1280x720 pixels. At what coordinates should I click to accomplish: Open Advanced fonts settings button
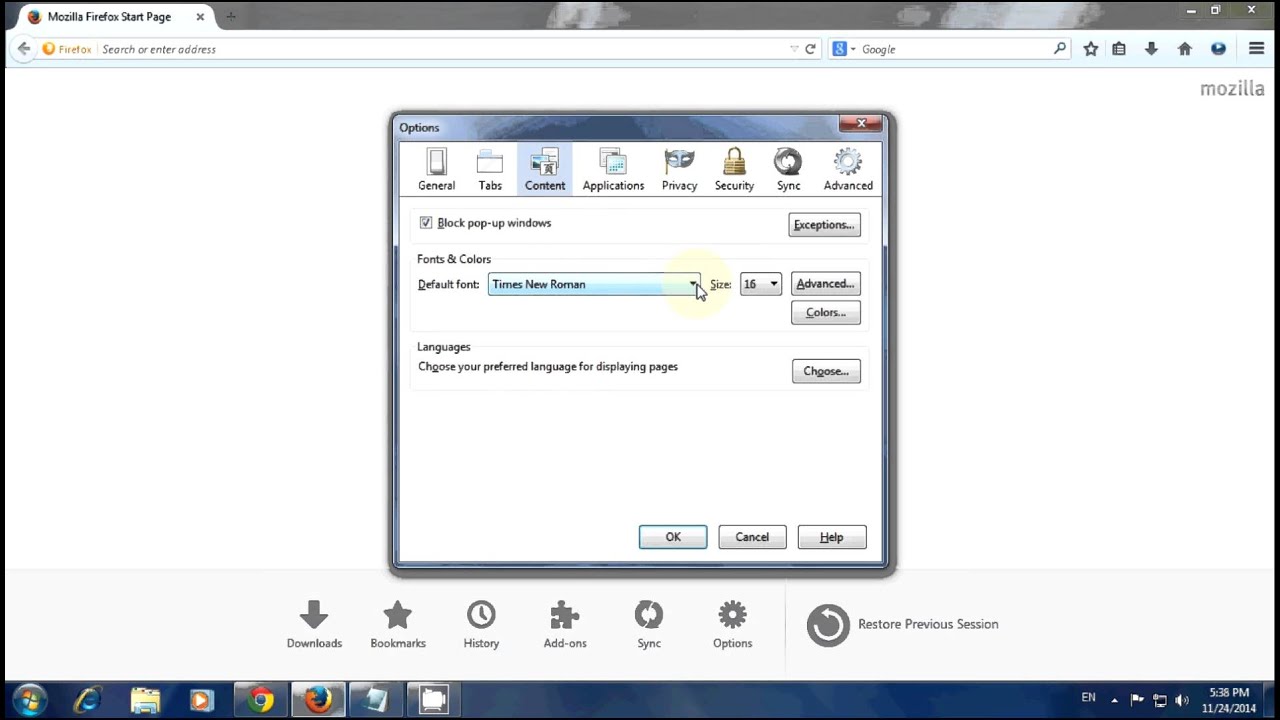tap(825, 284)
